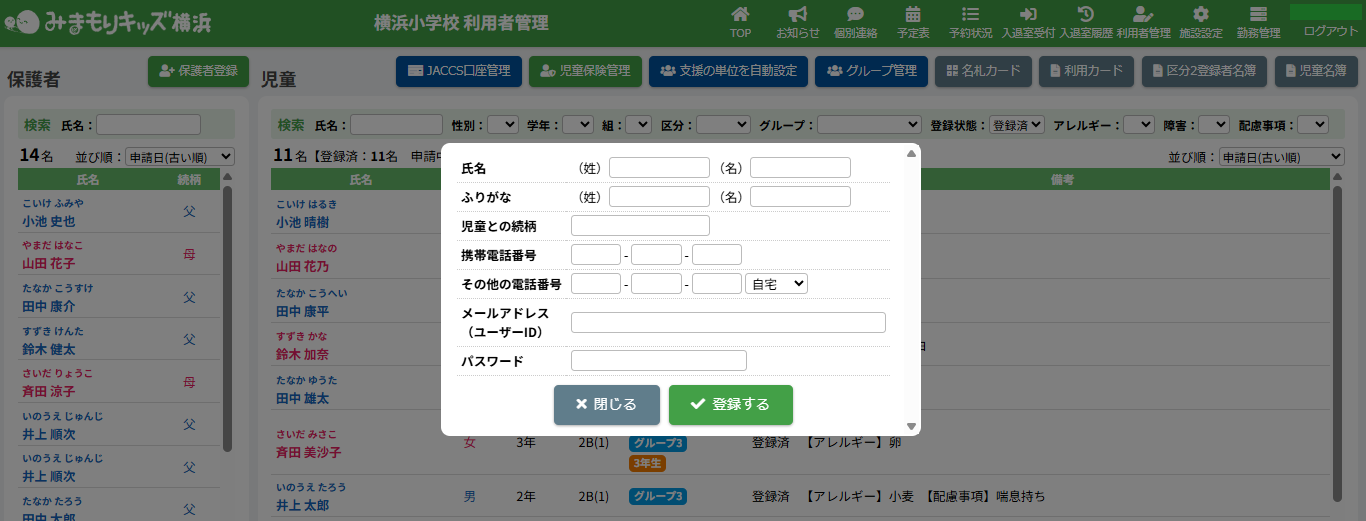Click ログアウト in the header
The image size is (1366, 521).
(x=1331, y=31)
